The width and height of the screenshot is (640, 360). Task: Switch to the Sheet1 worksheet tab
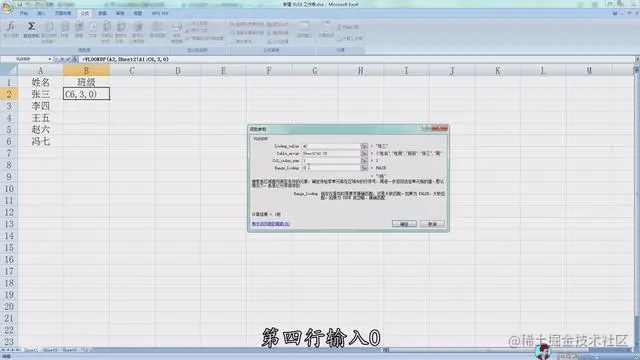(x=31, y=350)
